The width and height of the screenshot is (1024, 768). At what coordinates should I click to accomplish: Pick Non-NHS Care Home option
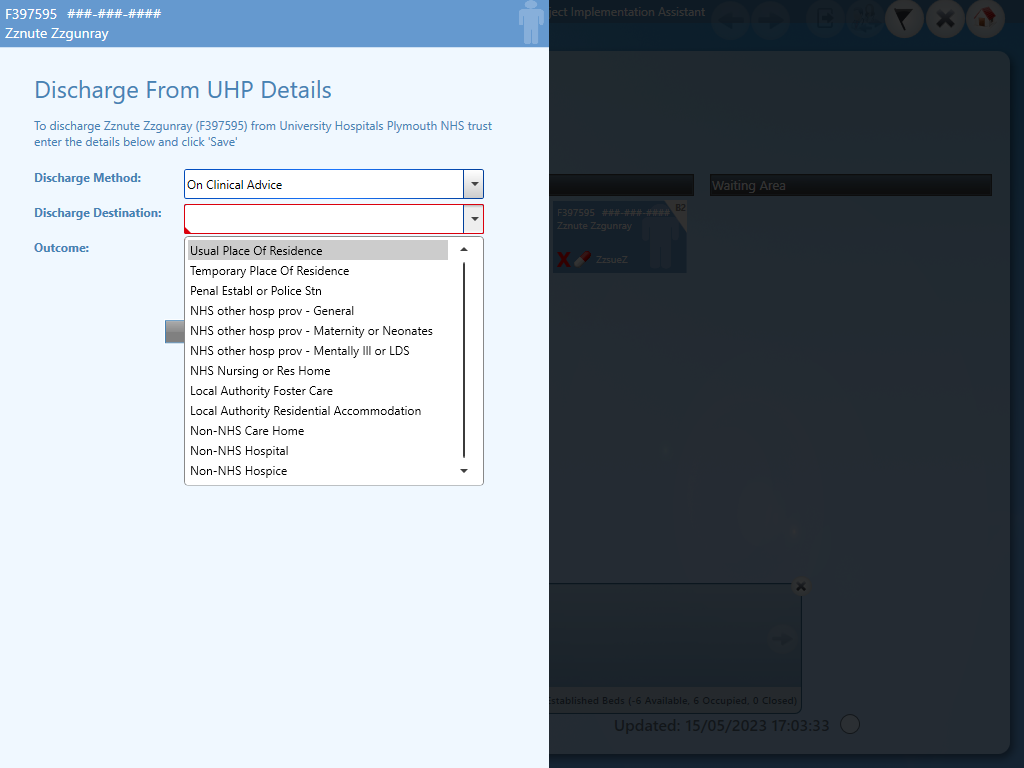click(318, 431)
